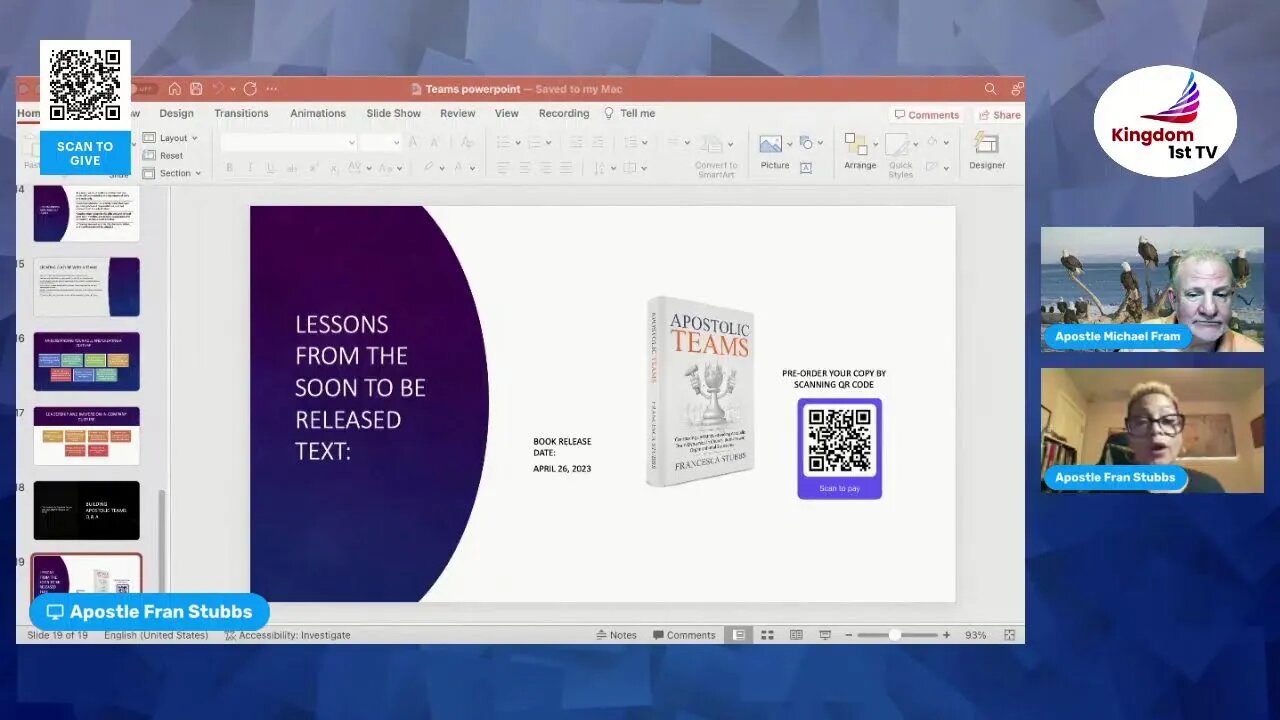The width and height of the screenshot is (1280, 720).
Task: Expand the Quick Styles dropdown arrow
Action: tap(916, 144)
